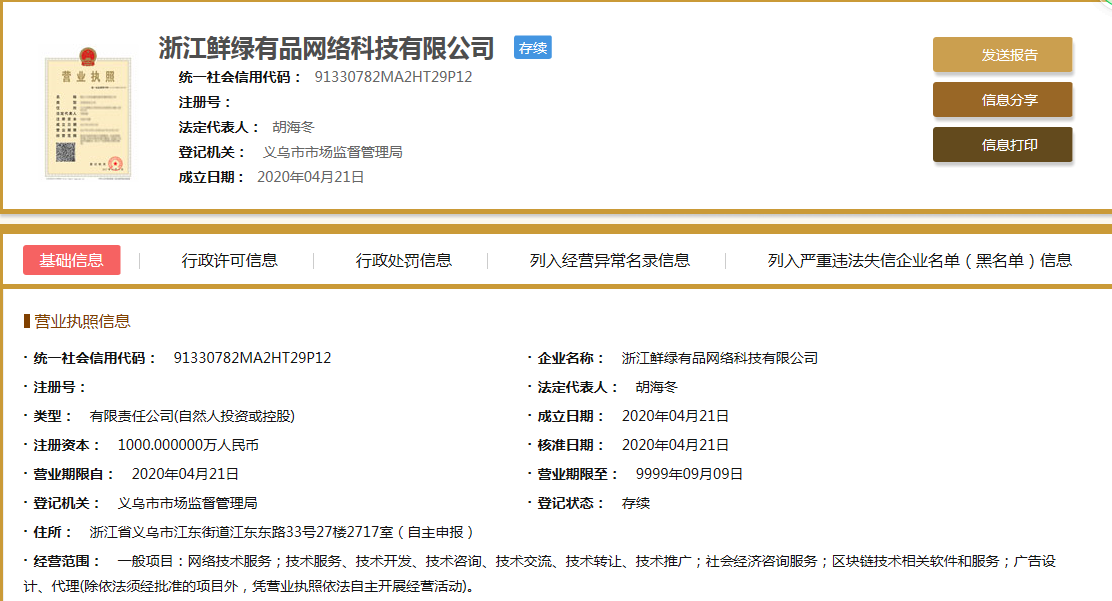Click the 信息打印 button
This screenshot has height=601, width=1112.
point(1002,144)
